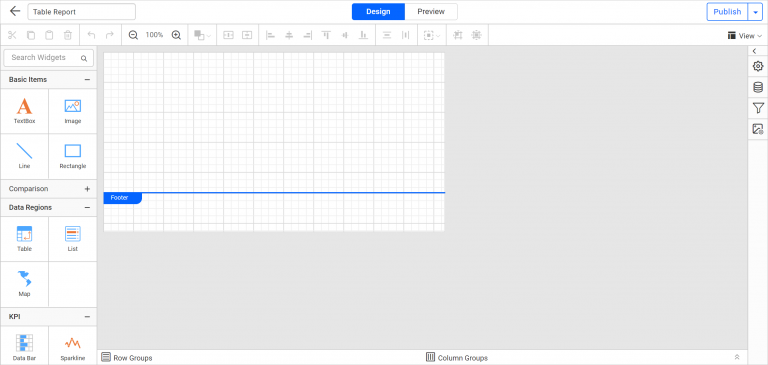
Task: Align selected items to the left
Action: coord(270,35)
